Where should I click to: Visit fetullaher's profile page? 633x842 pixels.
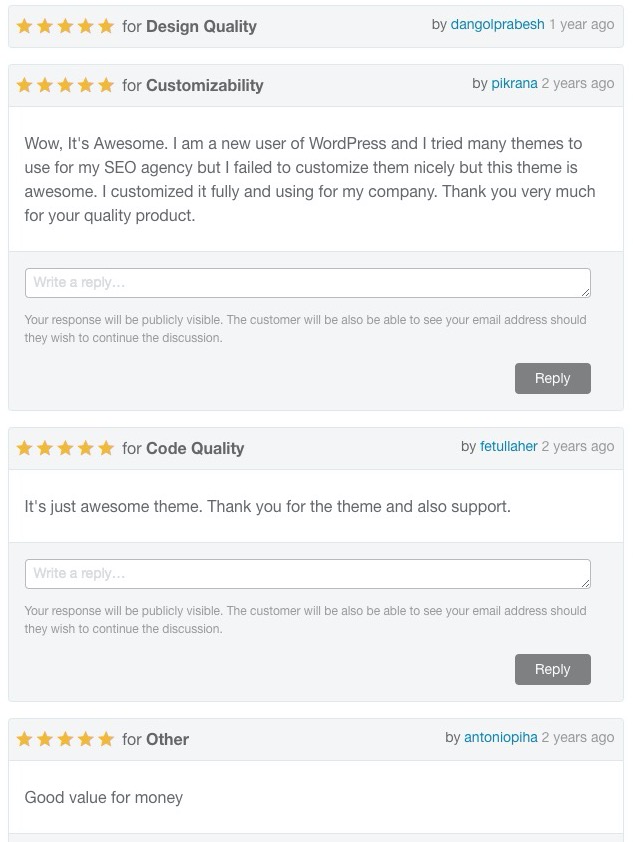508,447
